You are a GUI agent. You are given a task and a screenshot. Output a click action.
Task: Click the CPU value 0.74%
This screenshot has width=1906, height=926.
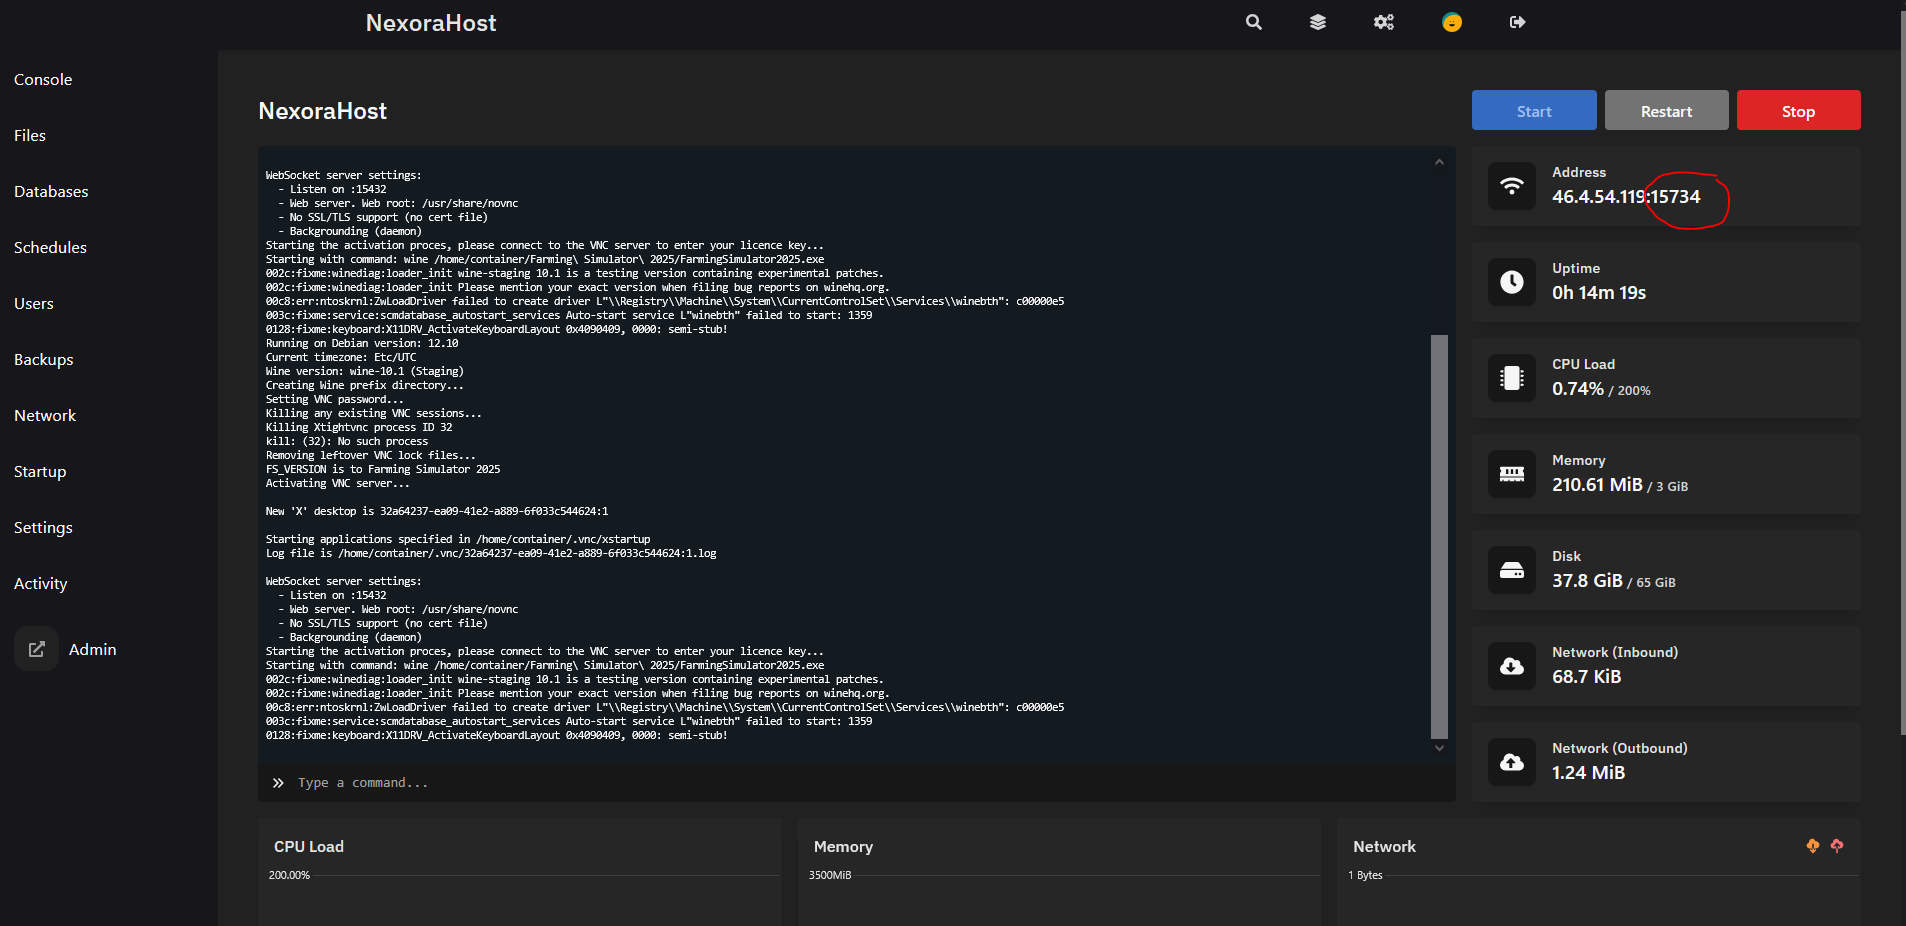pos(1578,389)
